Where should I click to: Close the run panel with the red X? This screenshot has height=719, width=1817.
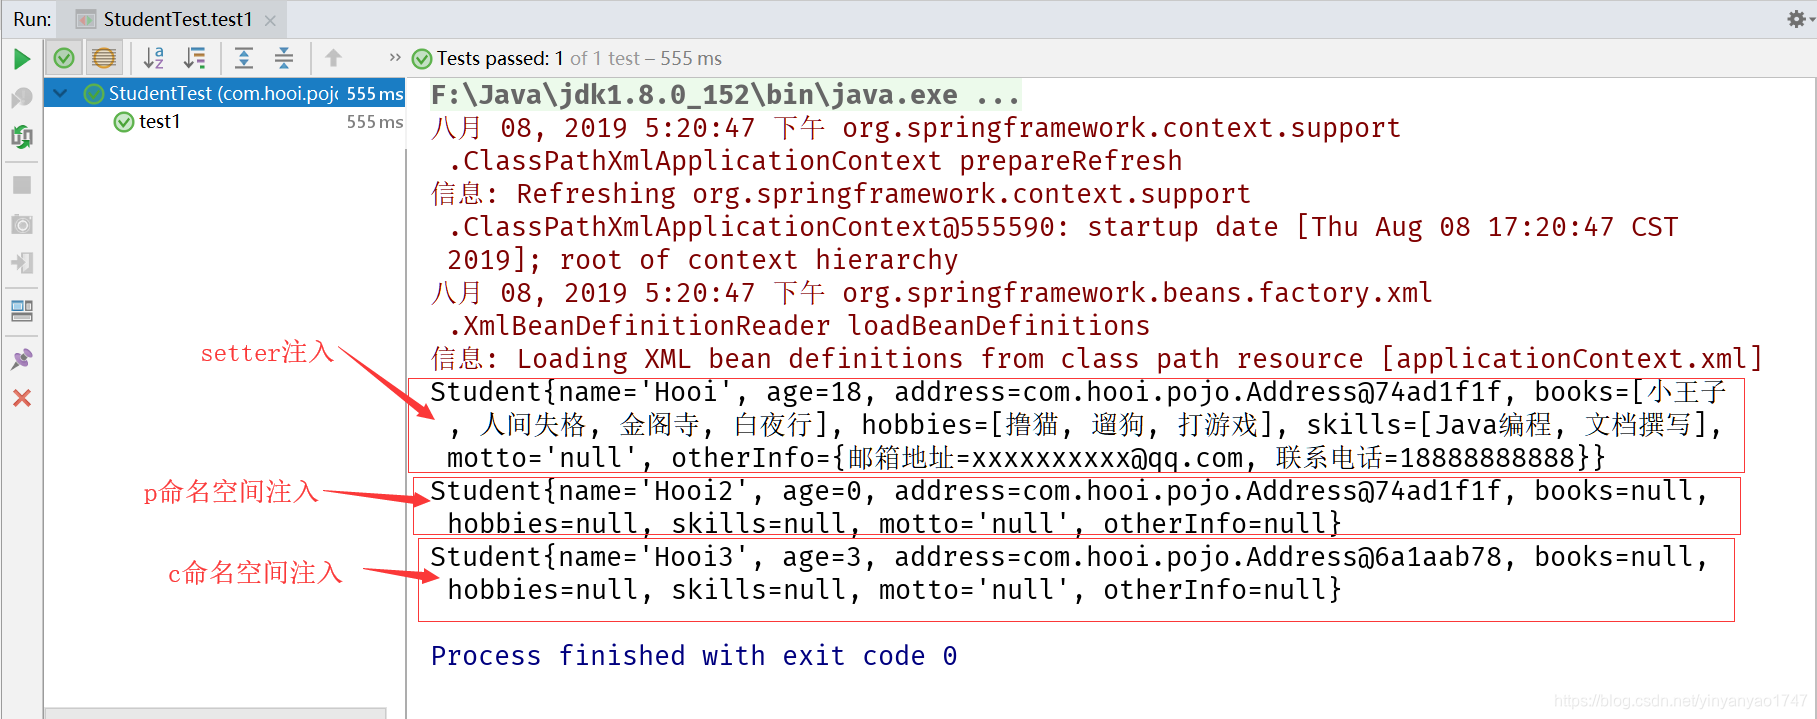click(x=22, y=398)
